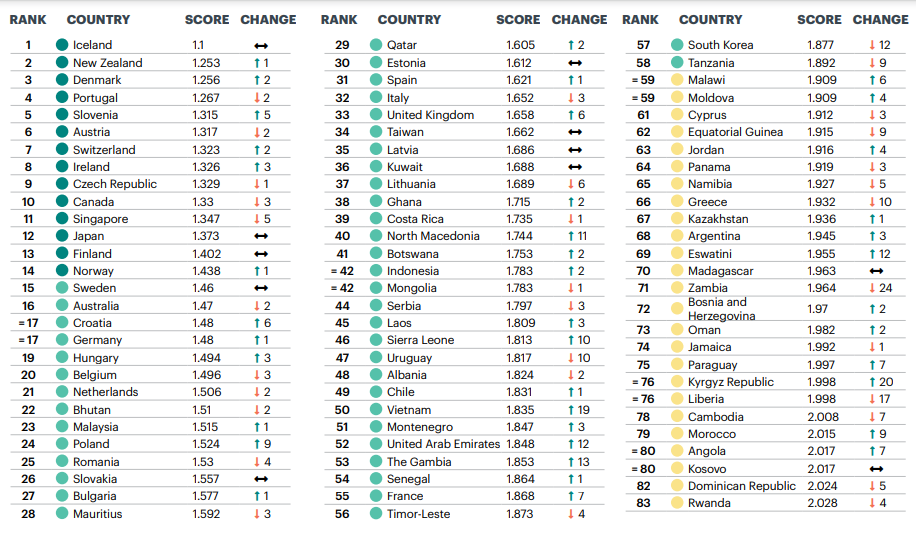Click the first CHANGE column header

[268, 20]
